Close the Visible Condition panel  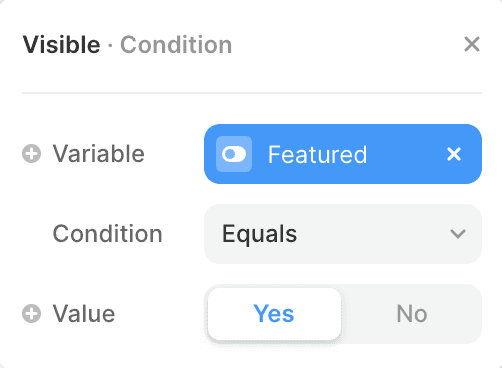[472, 44]
